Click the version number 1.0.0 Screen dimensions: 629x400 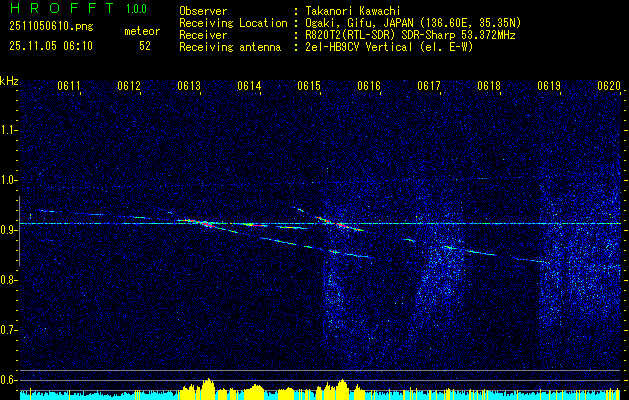pyautogui.click(x=136, y=9)
